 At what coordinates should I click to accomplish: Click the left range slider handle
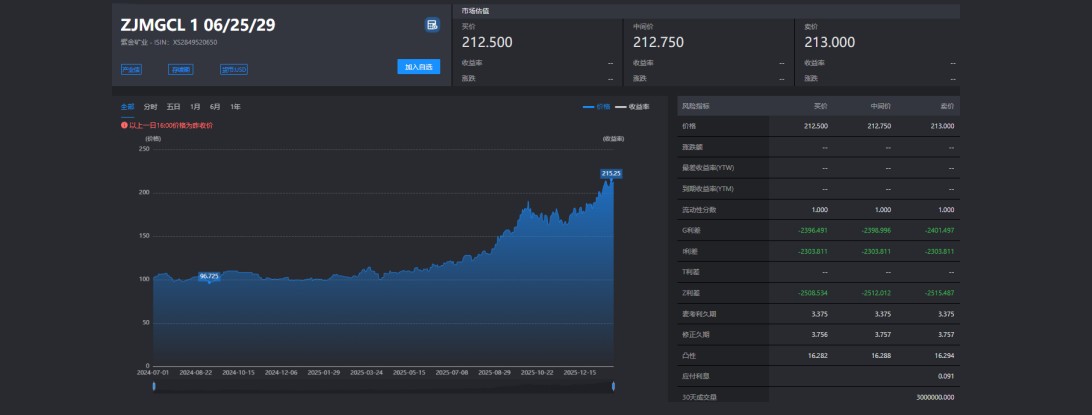point(154,386)
